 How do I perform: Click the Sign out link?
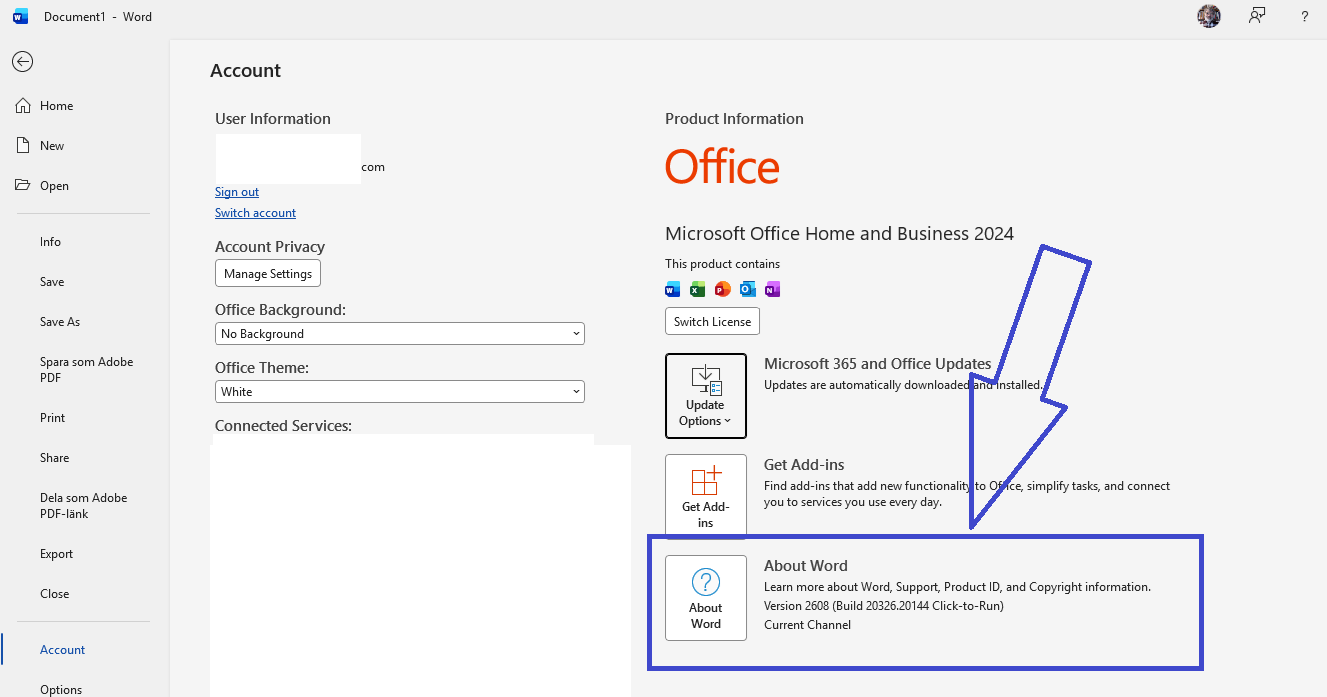[237, 192]
